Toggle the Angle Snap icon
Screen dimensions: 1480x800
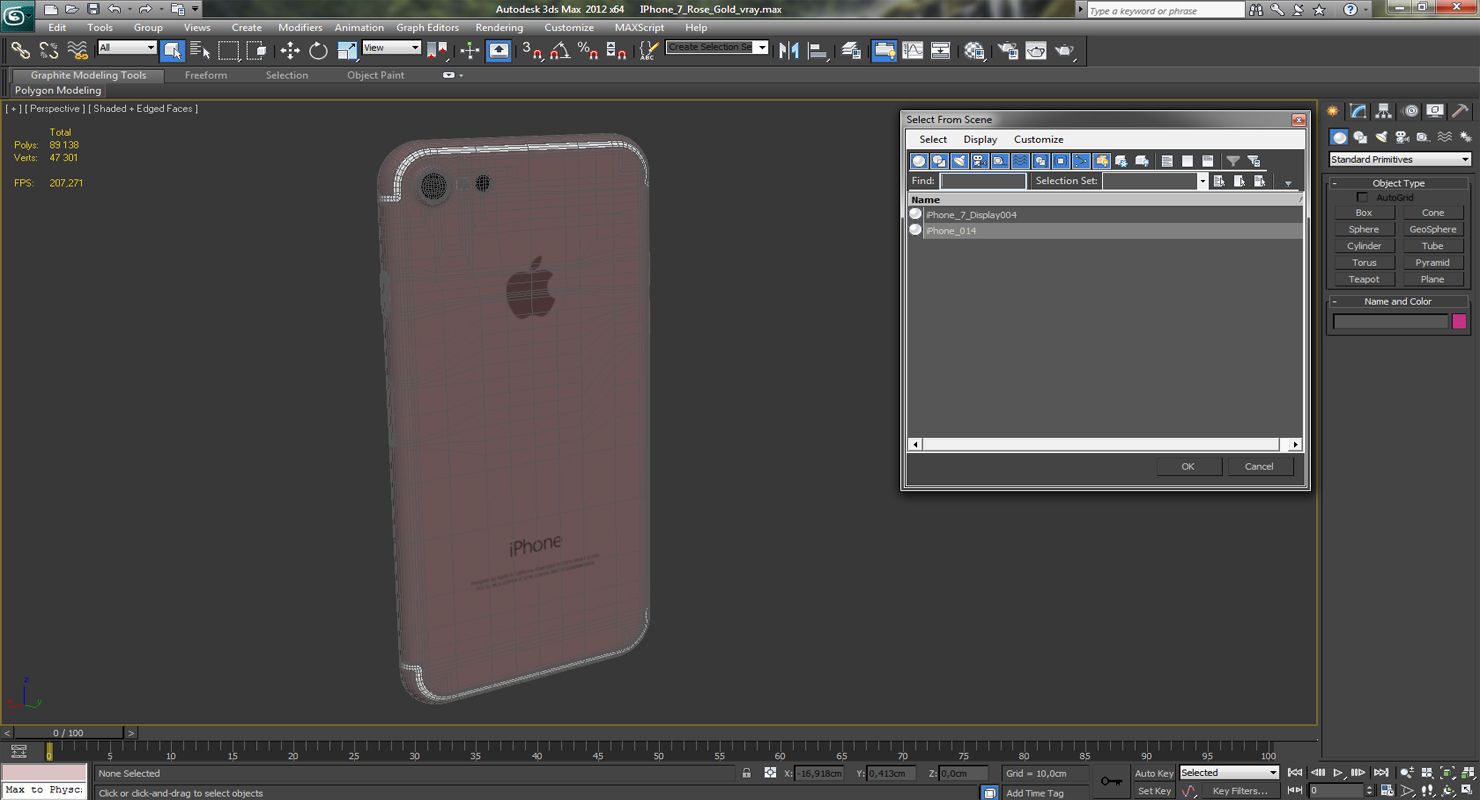tap(559, 50)
